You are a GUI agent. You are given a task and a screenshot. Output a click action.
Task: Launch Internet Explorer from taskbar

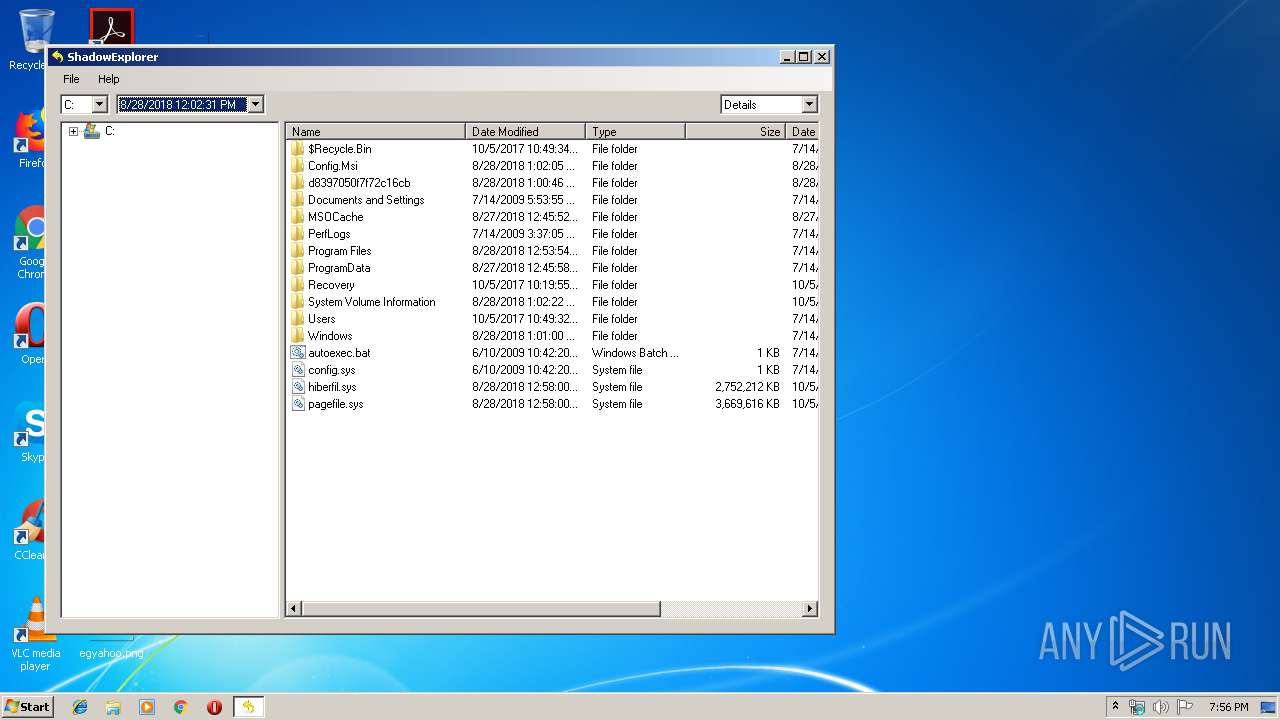point(80,707)
